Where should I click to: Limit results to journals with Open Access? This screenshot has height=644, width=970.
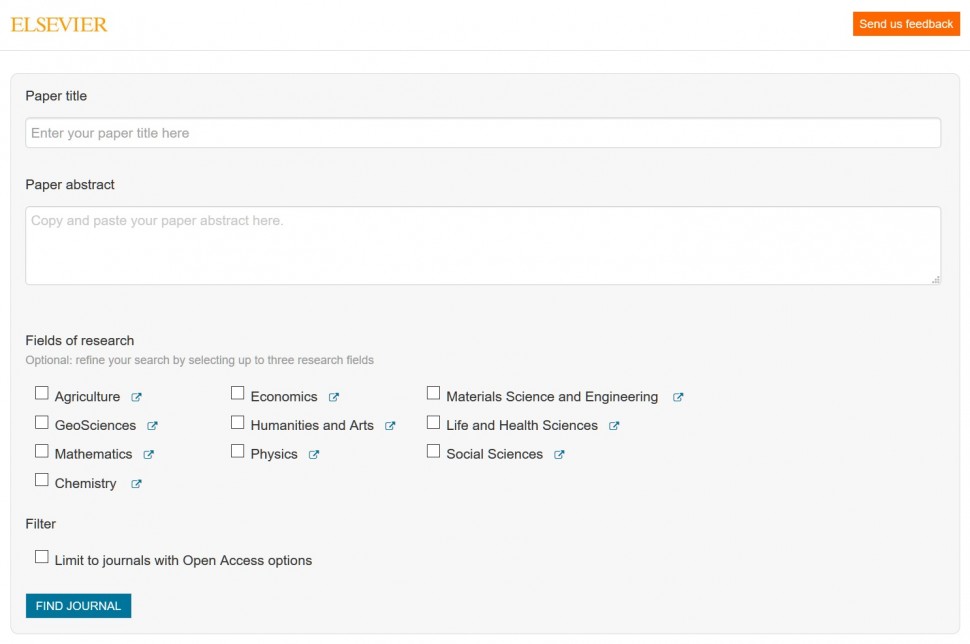click(x=41, y=555)
